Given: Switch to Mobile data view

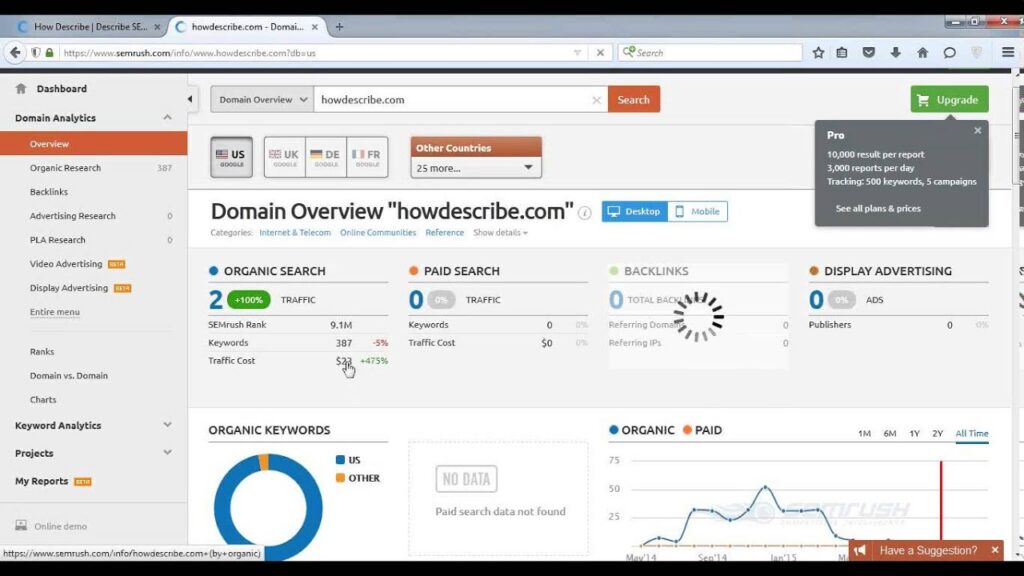Looking at the screenshot, I should click(697, 211).
